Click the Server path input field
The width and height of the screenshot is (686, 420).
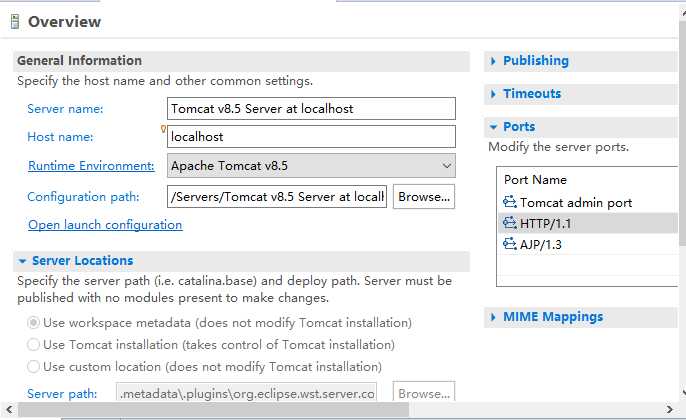(x=246, y=392)
